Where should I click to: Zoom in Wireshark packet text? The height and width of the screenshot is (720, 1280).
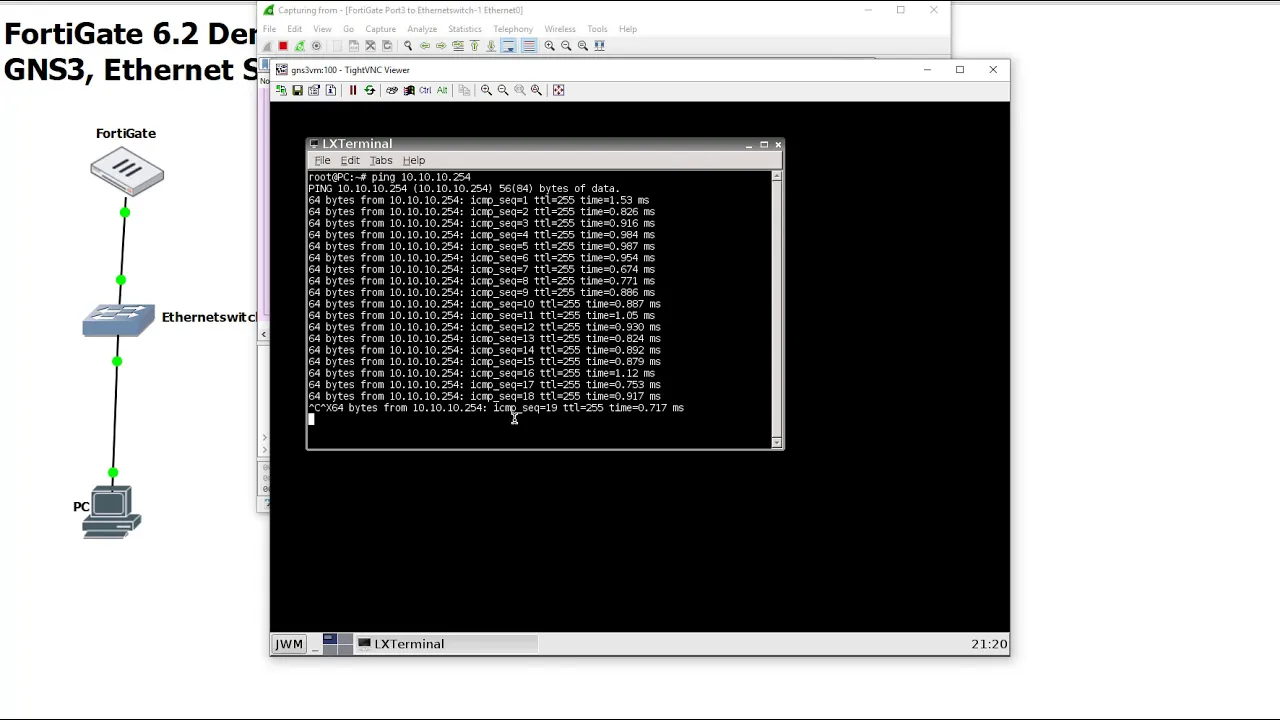pyautogui.click(x=549, y=46)
